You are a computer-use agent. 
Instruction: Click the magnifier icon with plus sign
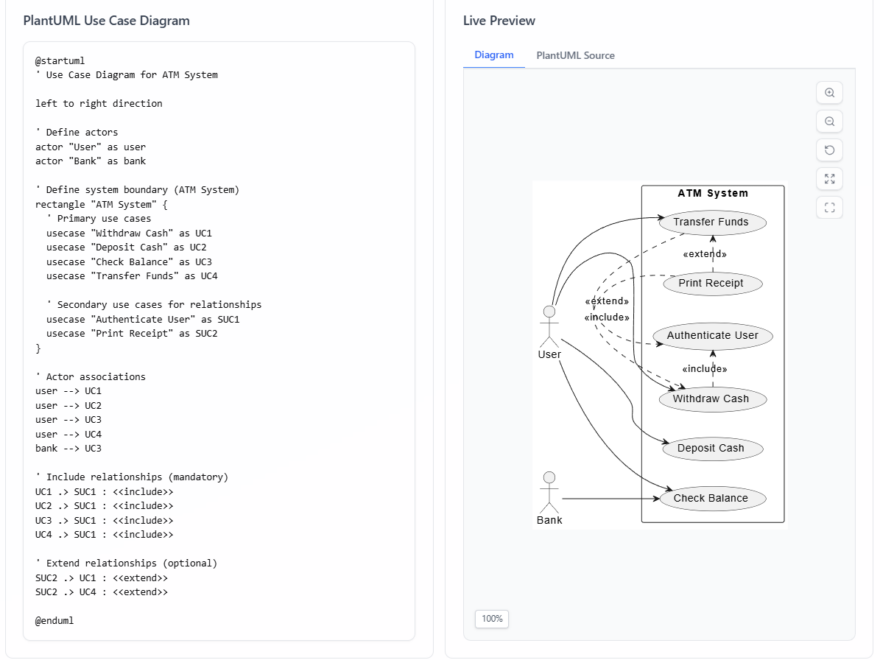tap(829, 92)
